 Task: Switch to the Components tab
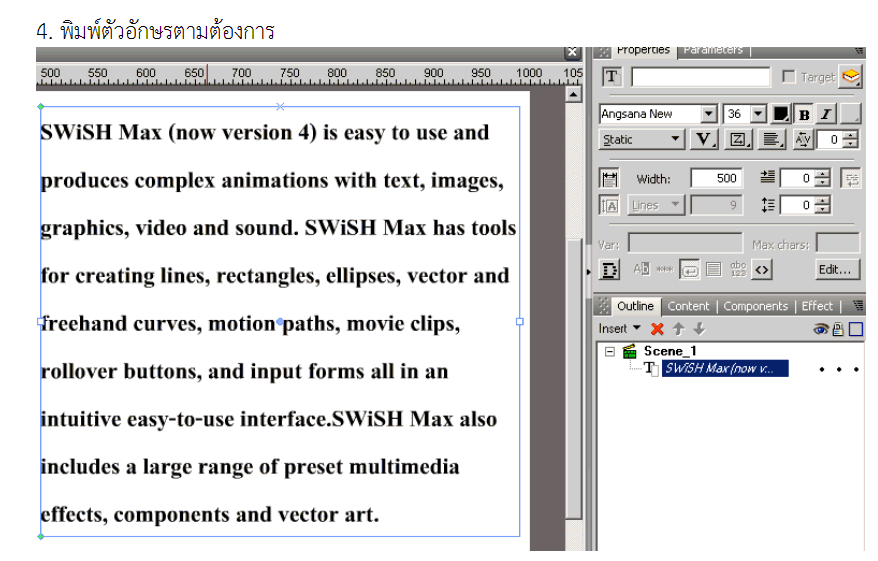[755, 306]
